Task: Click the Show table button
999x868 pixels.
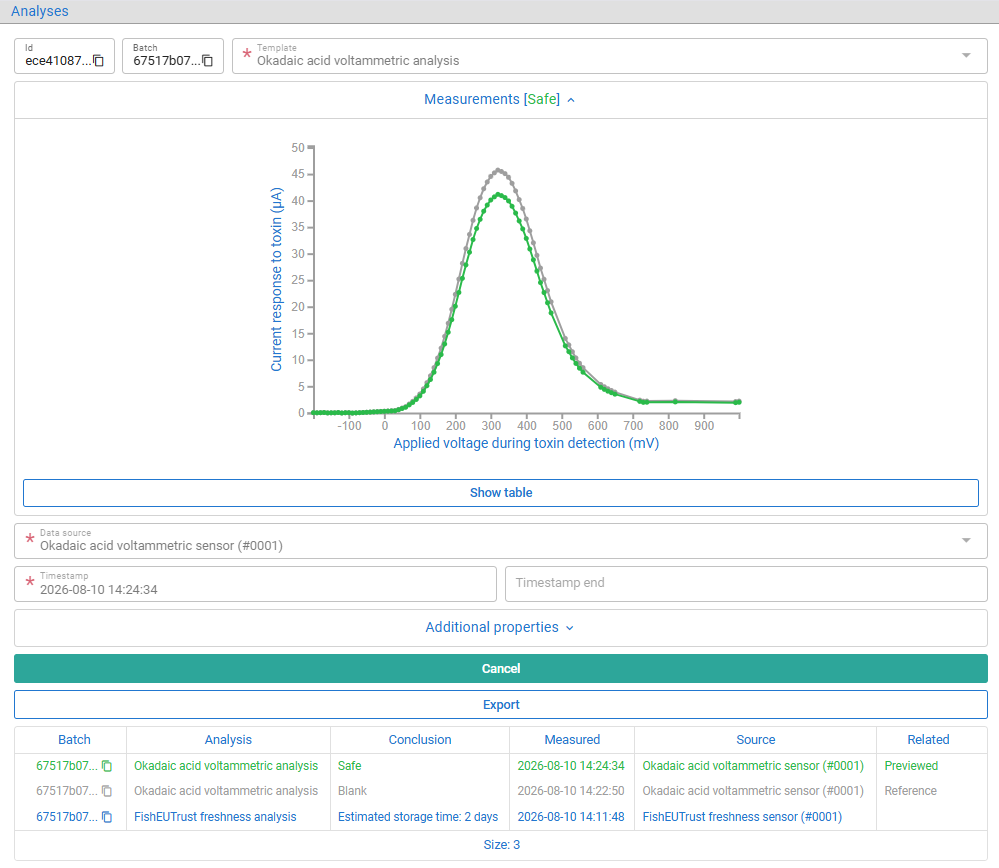Action: click(501, 493)
